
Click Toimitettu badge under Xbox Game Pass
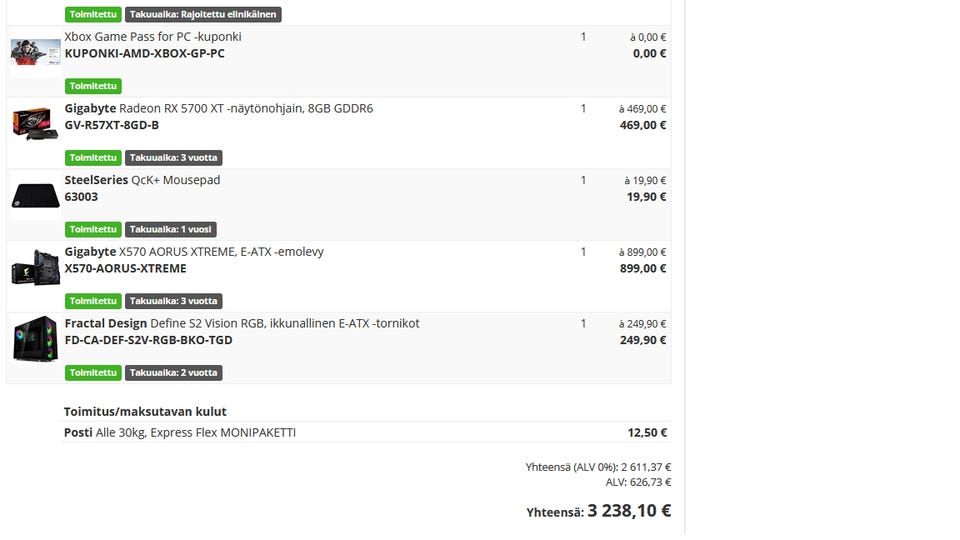(x=93, y=86)
